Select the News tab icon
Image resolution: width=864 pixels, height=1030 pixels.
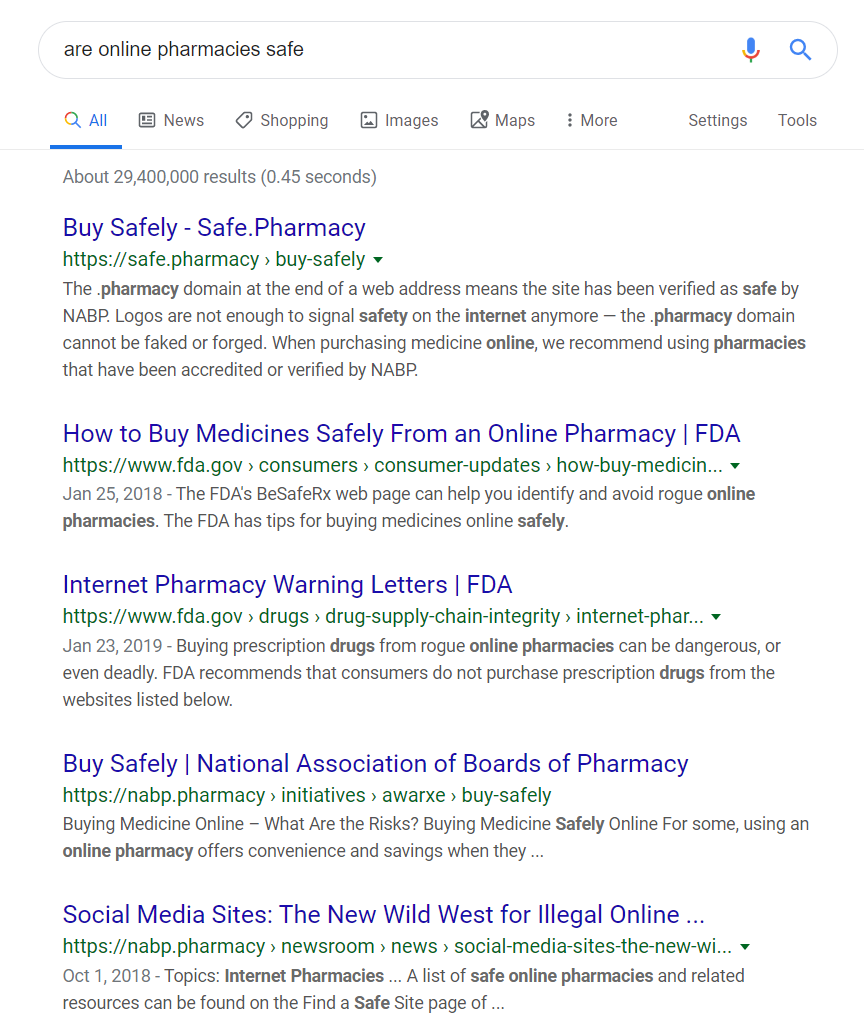[146, 120]
